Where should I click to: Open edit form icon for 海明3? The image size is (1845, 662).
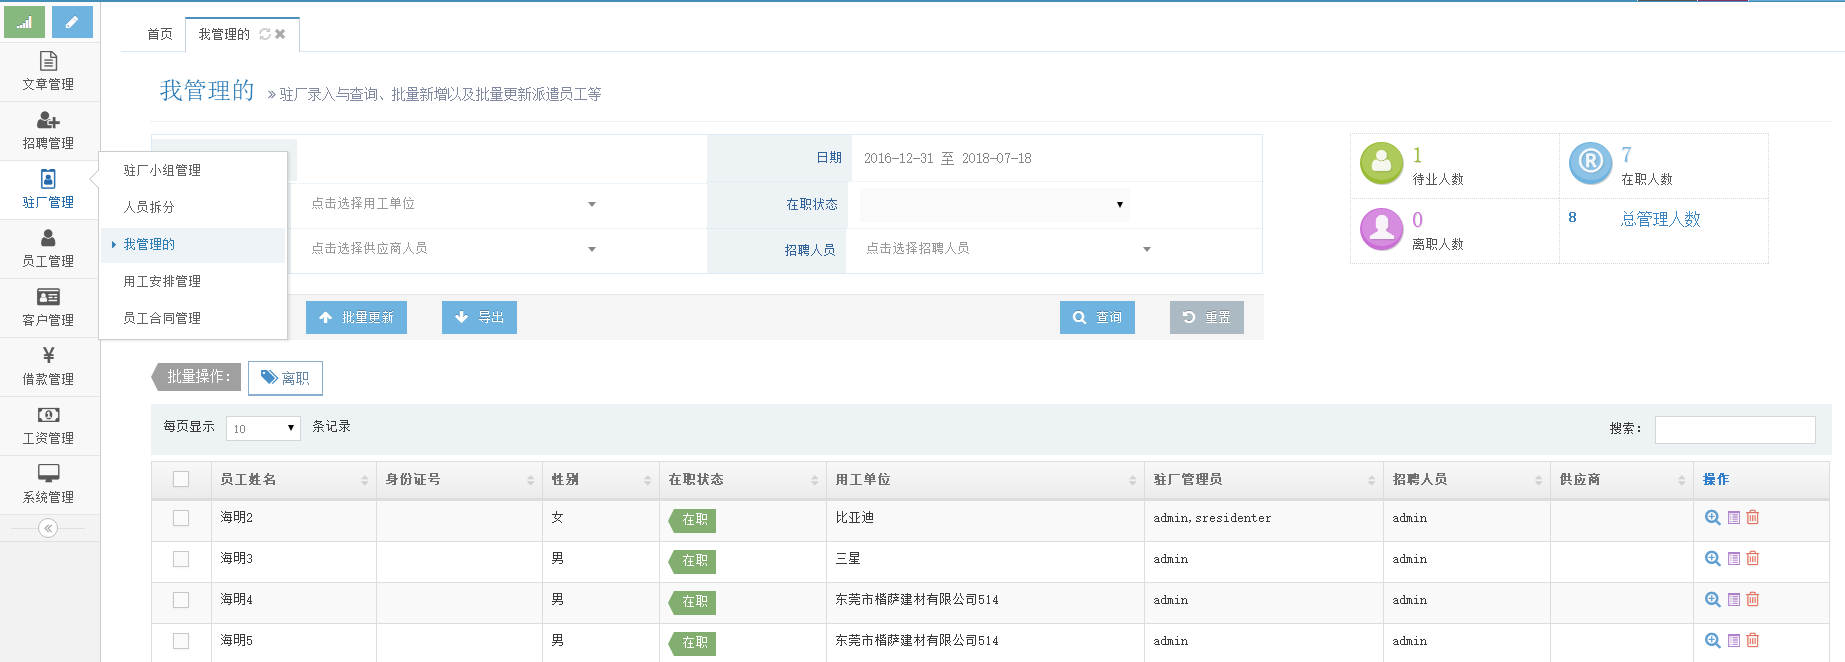(x=1734, y=558)
